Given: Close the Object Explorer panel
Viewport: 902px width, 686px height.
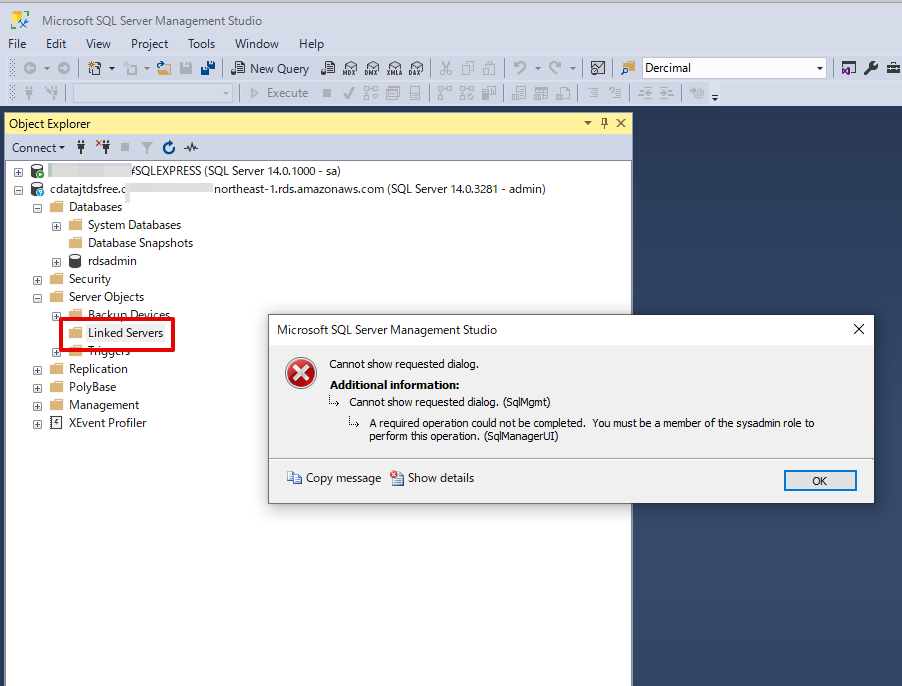Looking at the screenshot, I should pos(621,123).
